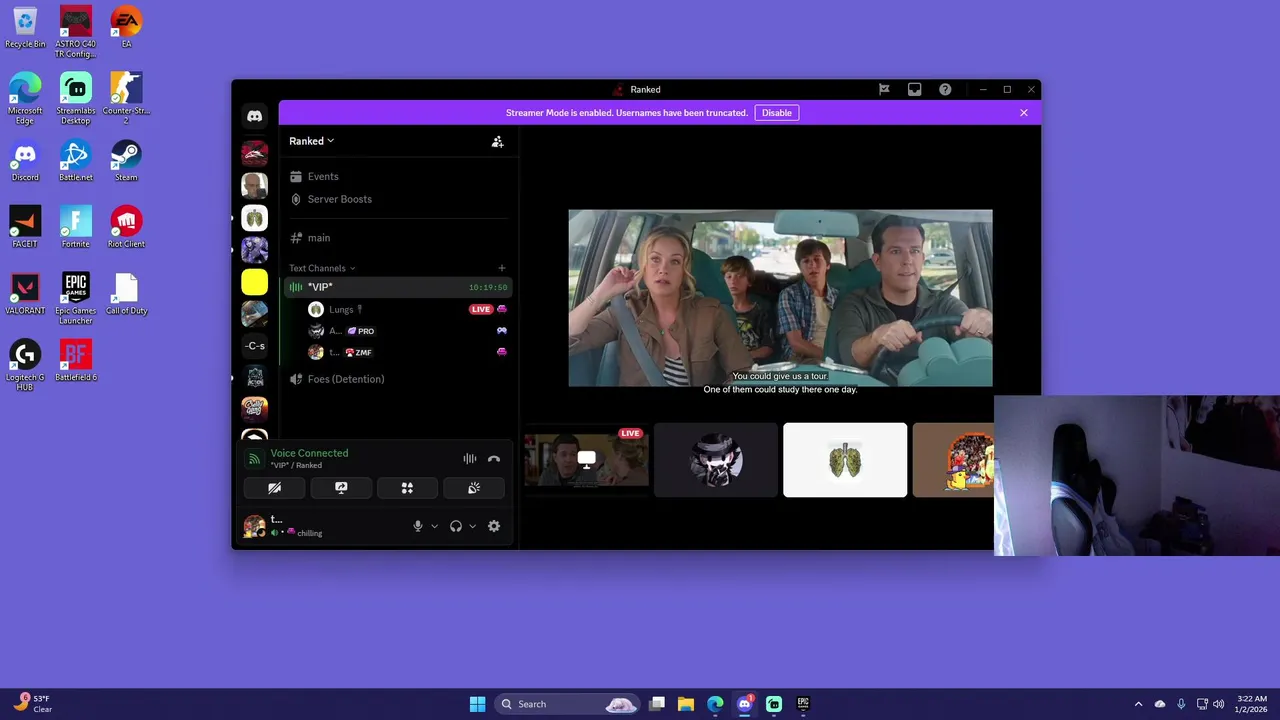Open the server icon with the sunset logo
1280x720 pixels.
(x=255, y=410)
